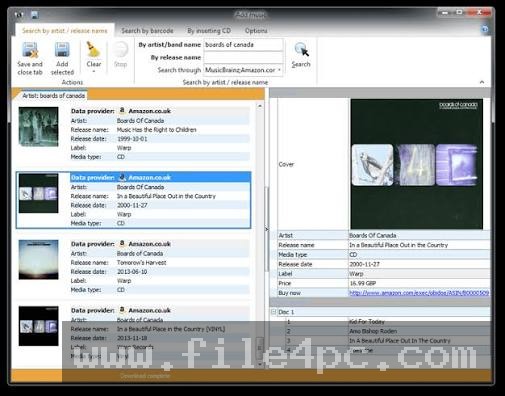Click the large cover image in details panel
505x396 pixels.
coord(417,164)
